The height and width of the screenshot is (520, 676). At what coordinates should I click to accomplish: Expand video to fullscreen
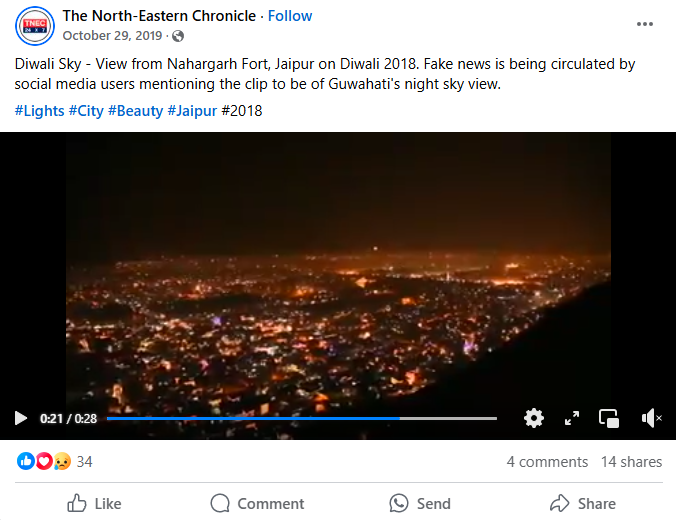[572, 418]
